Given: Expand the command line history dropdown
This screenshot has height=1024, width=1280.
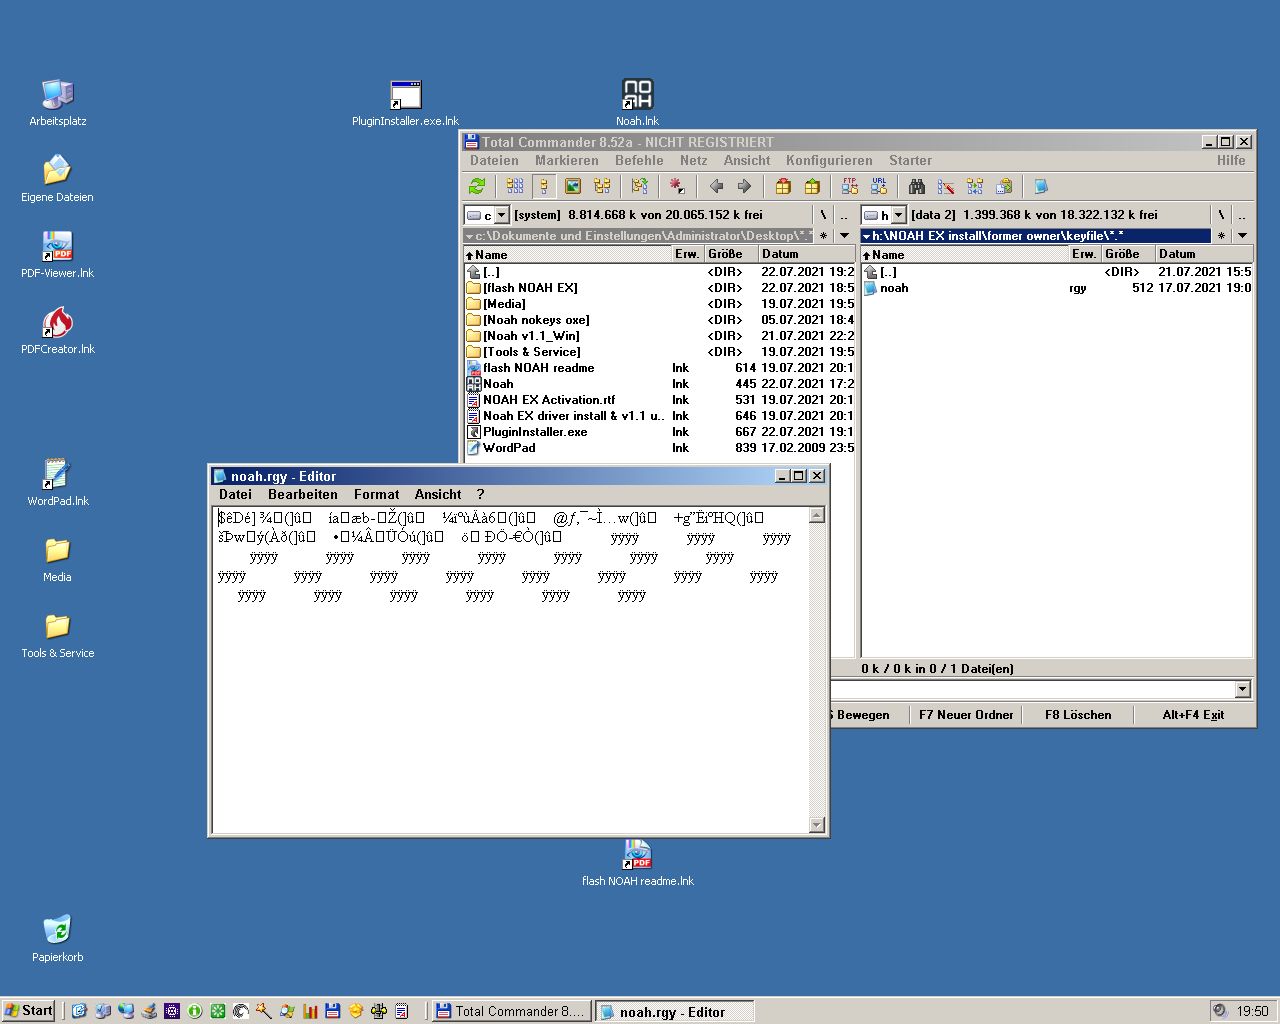Looking at the screenshot, I should pyautogui.click(x=1243, y=689).
